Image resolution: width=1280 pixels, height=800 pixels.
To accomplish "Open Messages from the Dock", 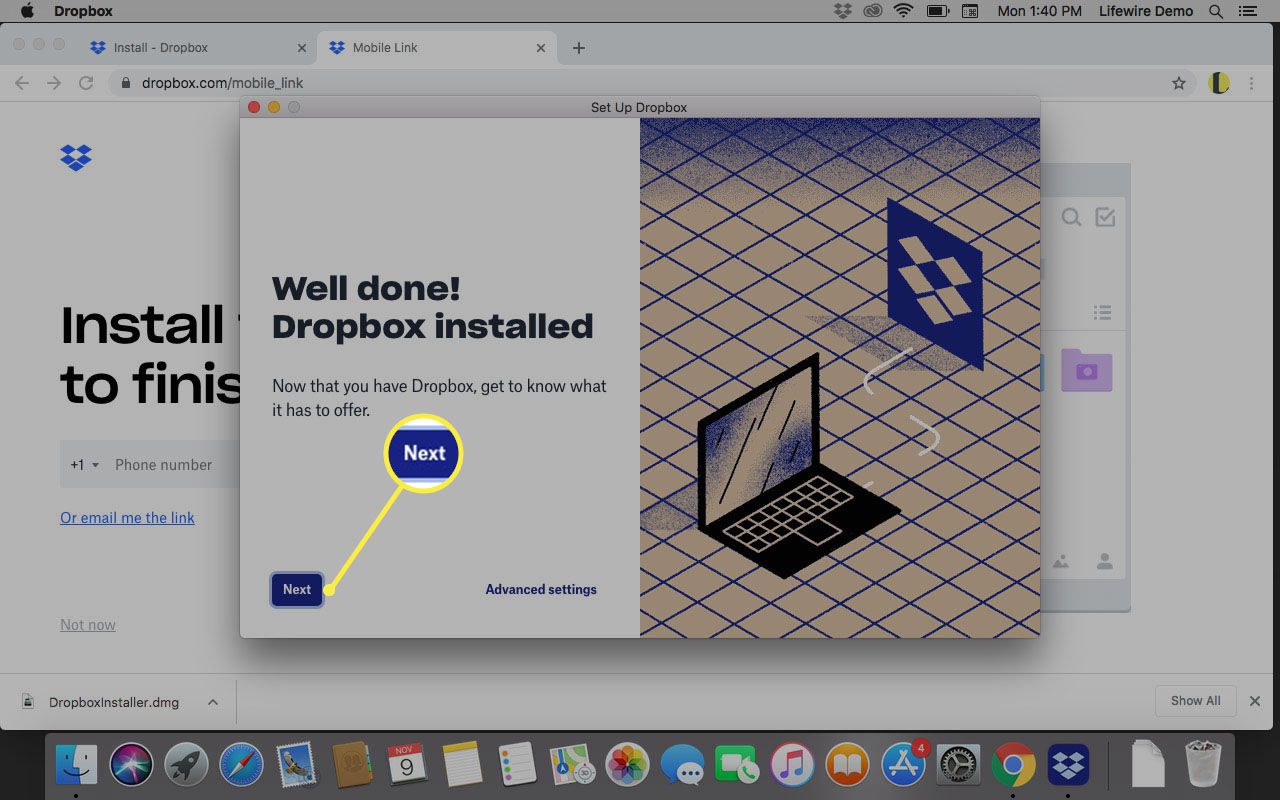I will coord(683,765).
